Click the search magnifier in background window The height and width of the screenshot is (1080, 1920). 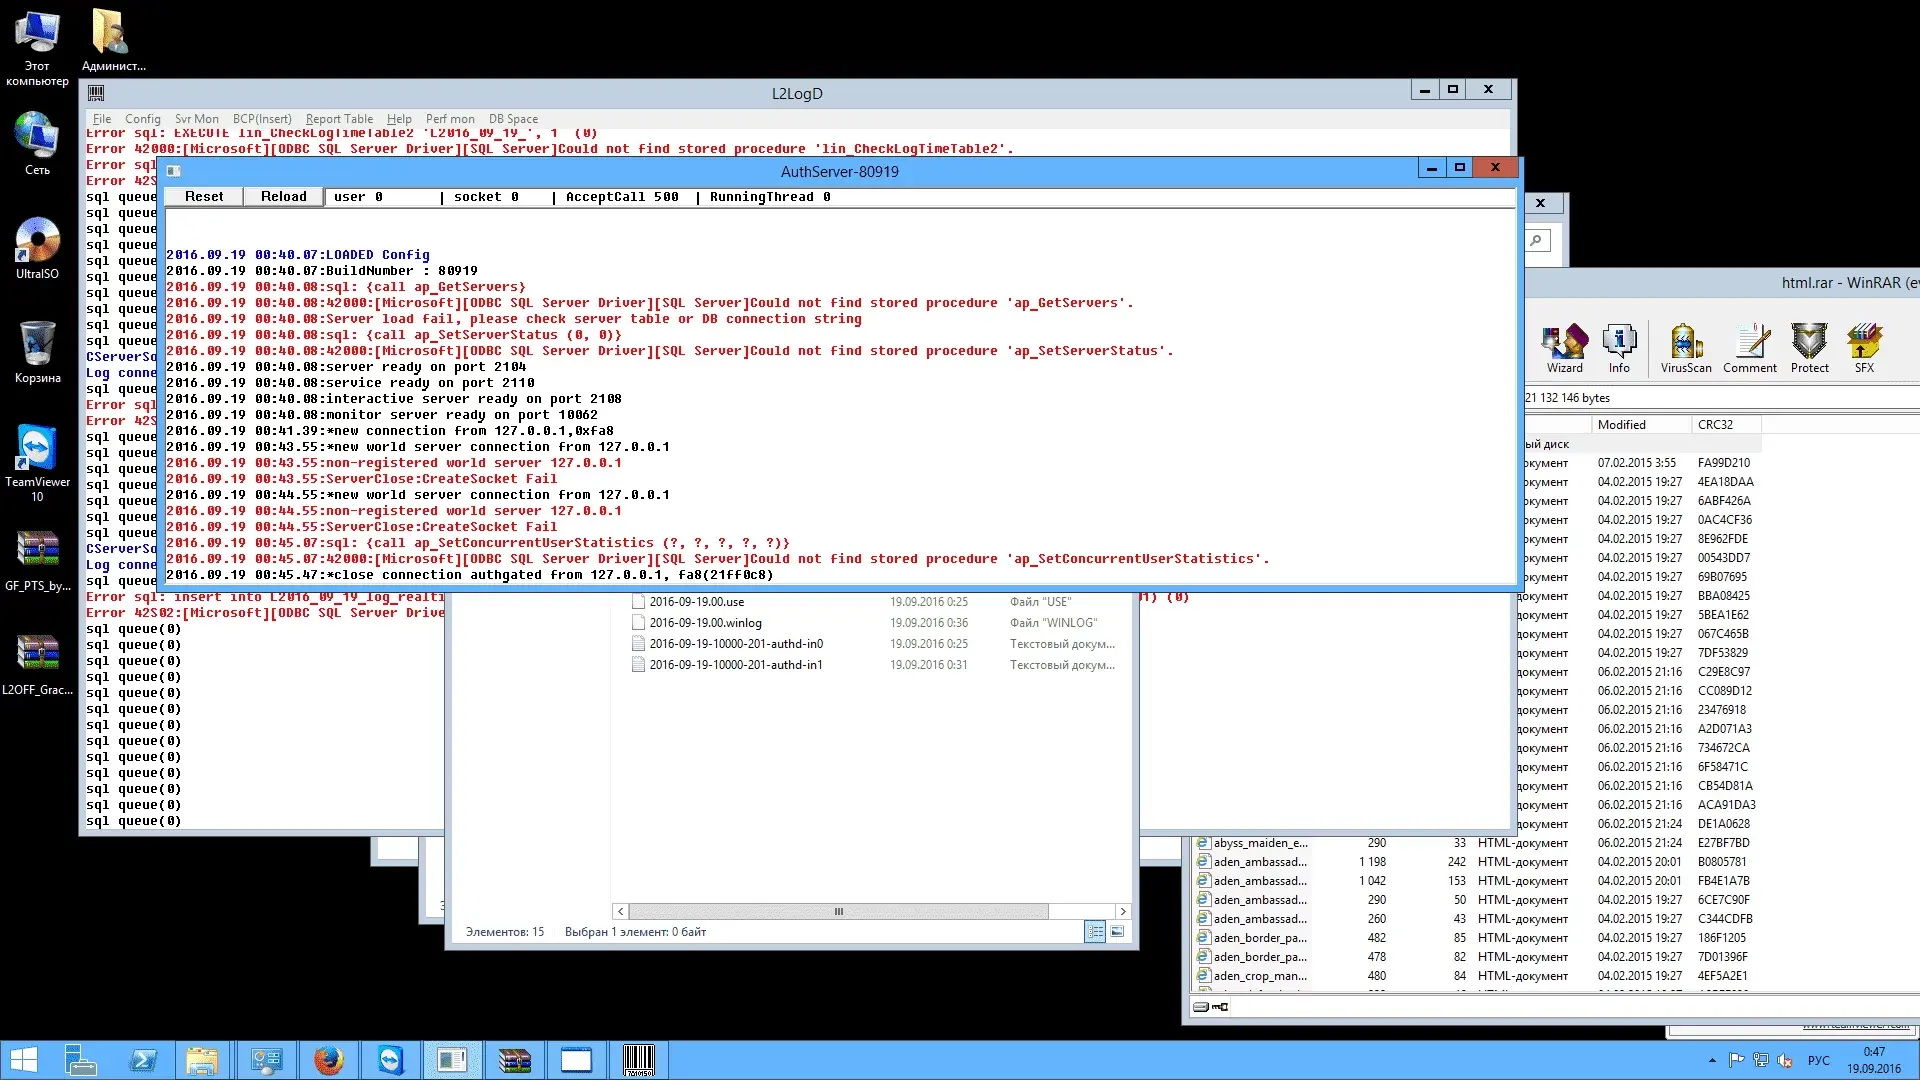point(1536,240)
